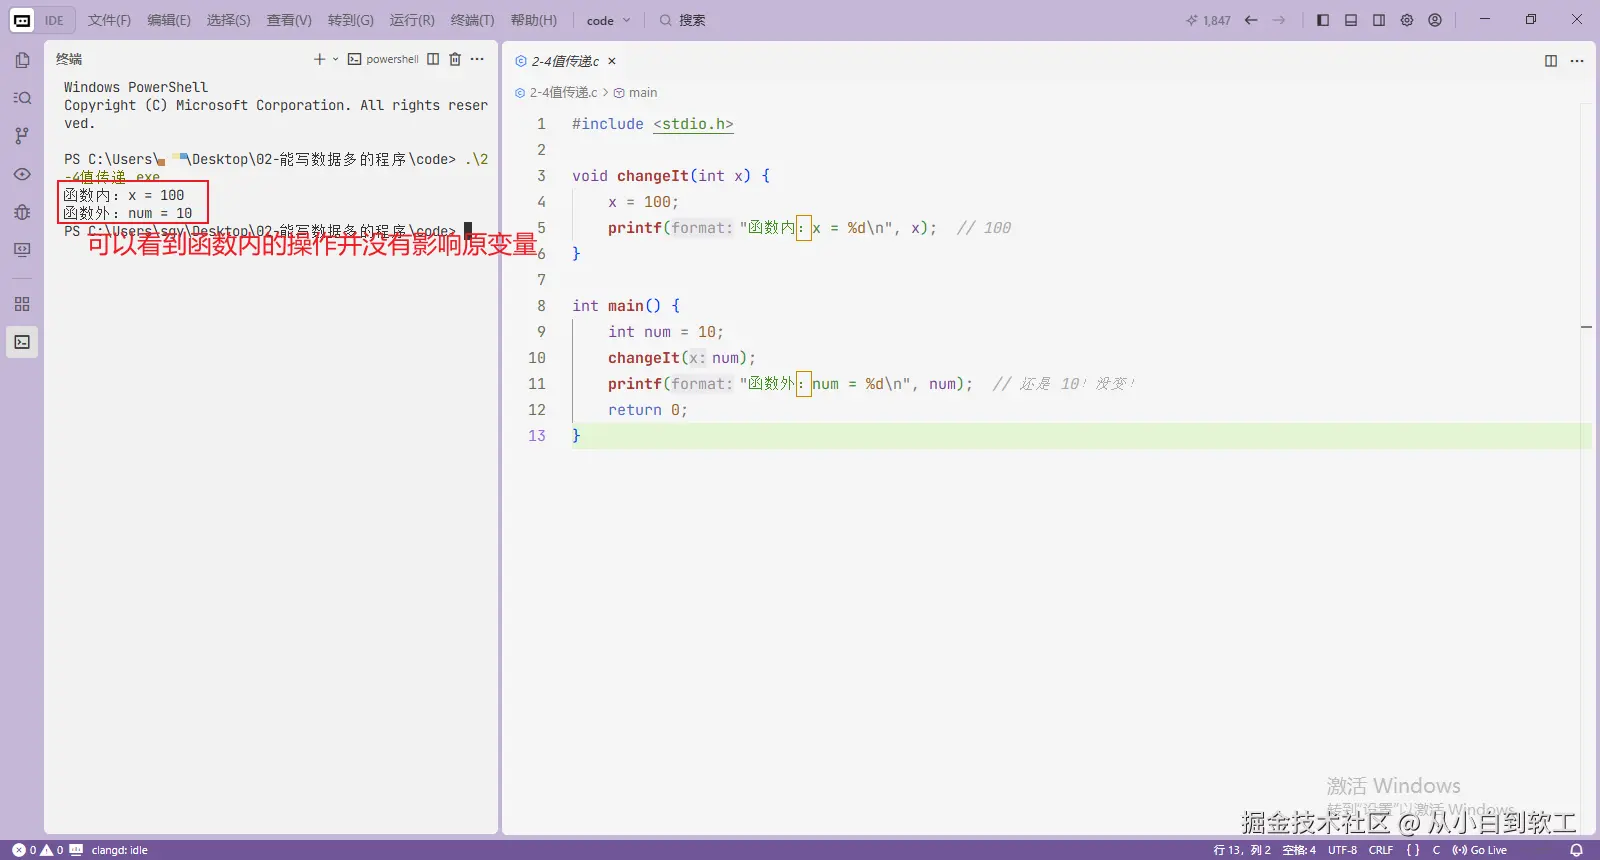Select the 2-4值传递.c editor tab
This screenshot has height=860, width=1600.
[565, 61]
